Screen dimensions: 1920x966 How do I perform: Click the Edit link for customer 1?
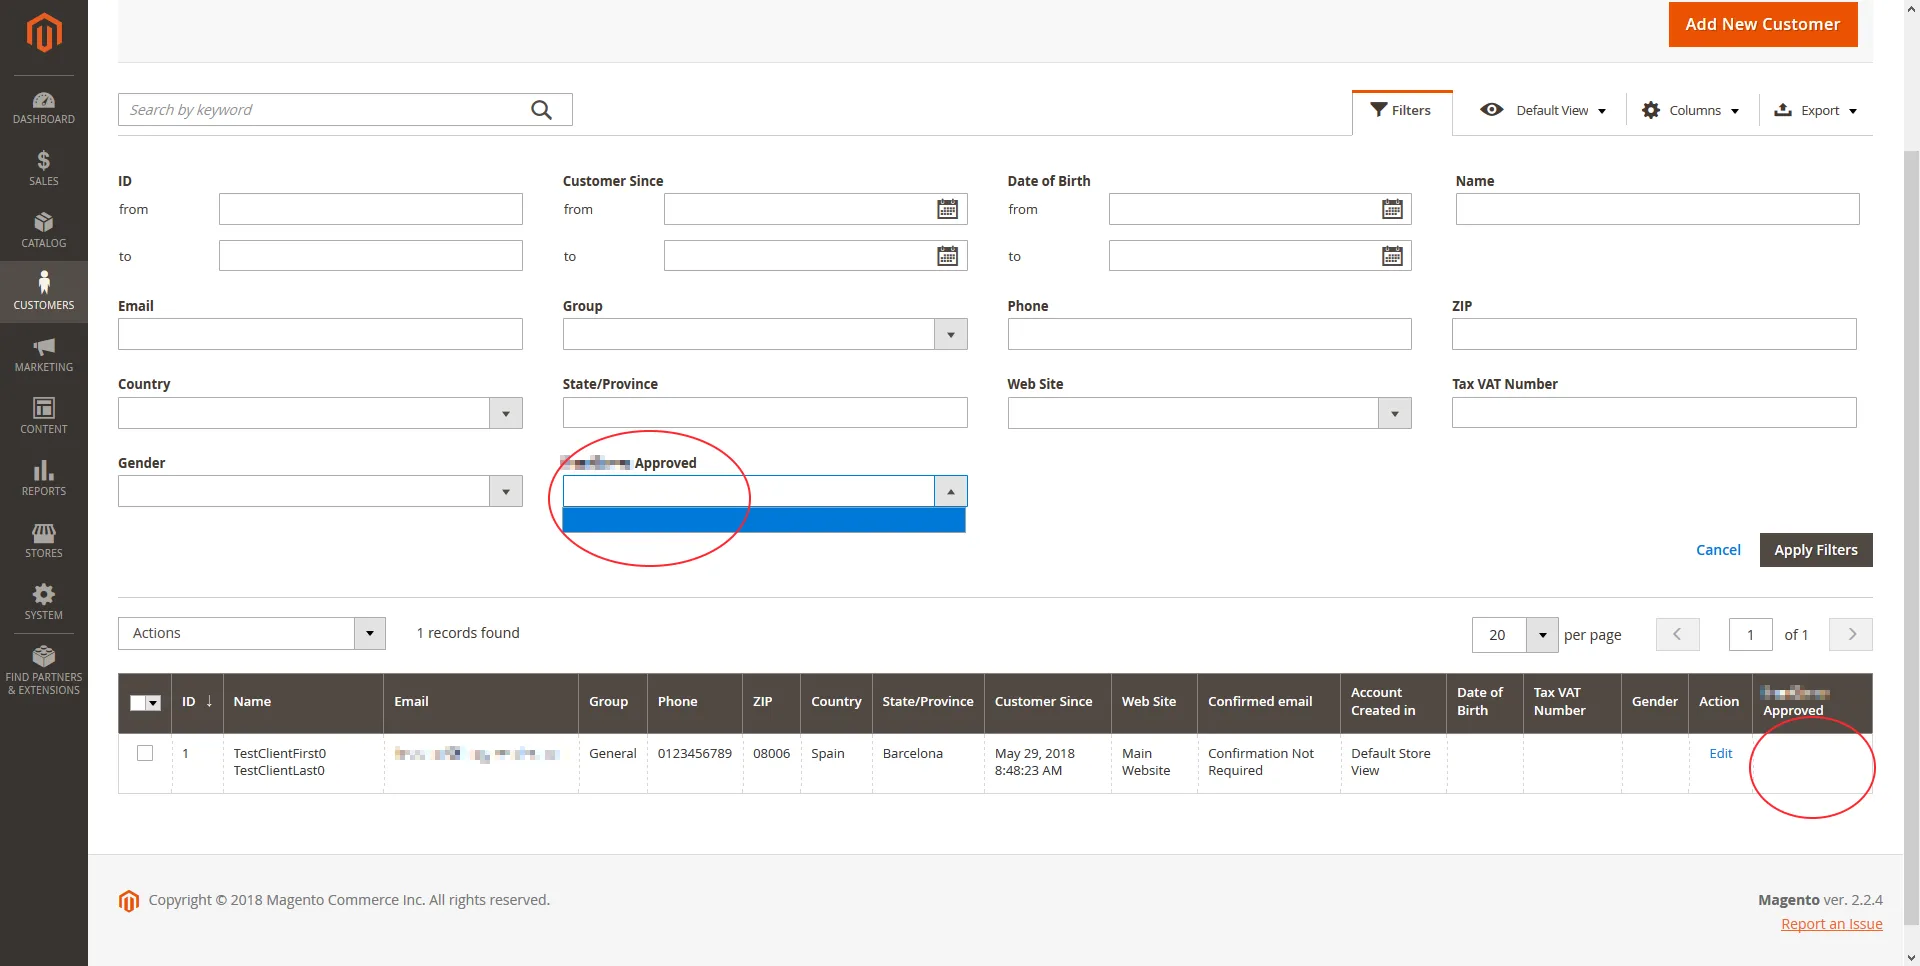(x=1720, y=754)
